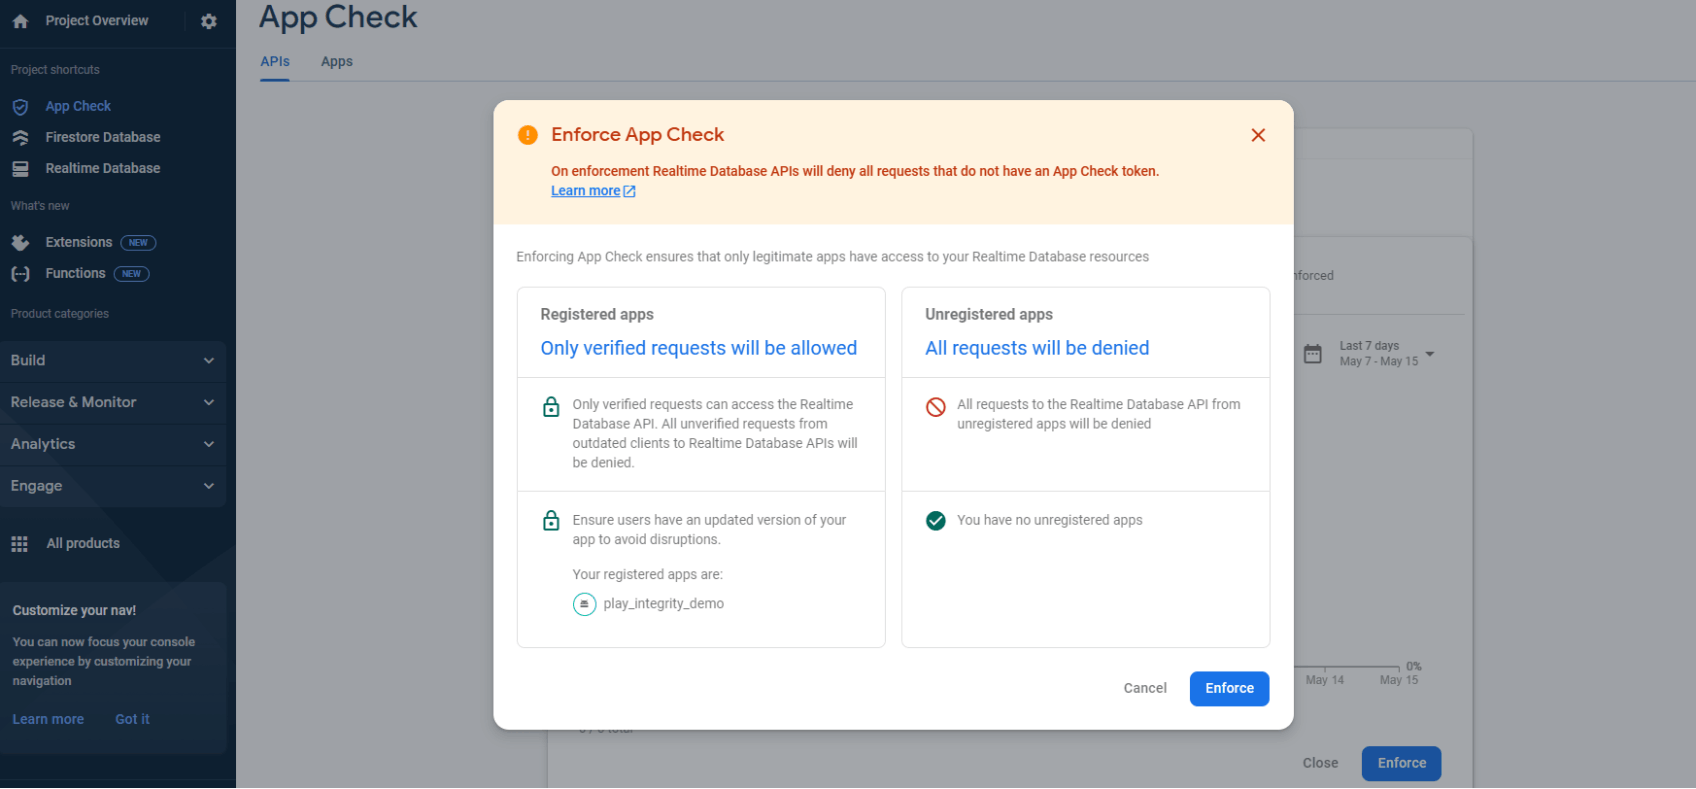1696x789 pixels.
Task: Click the Extensions icon in the sidebar
Action: click(20, 242)
